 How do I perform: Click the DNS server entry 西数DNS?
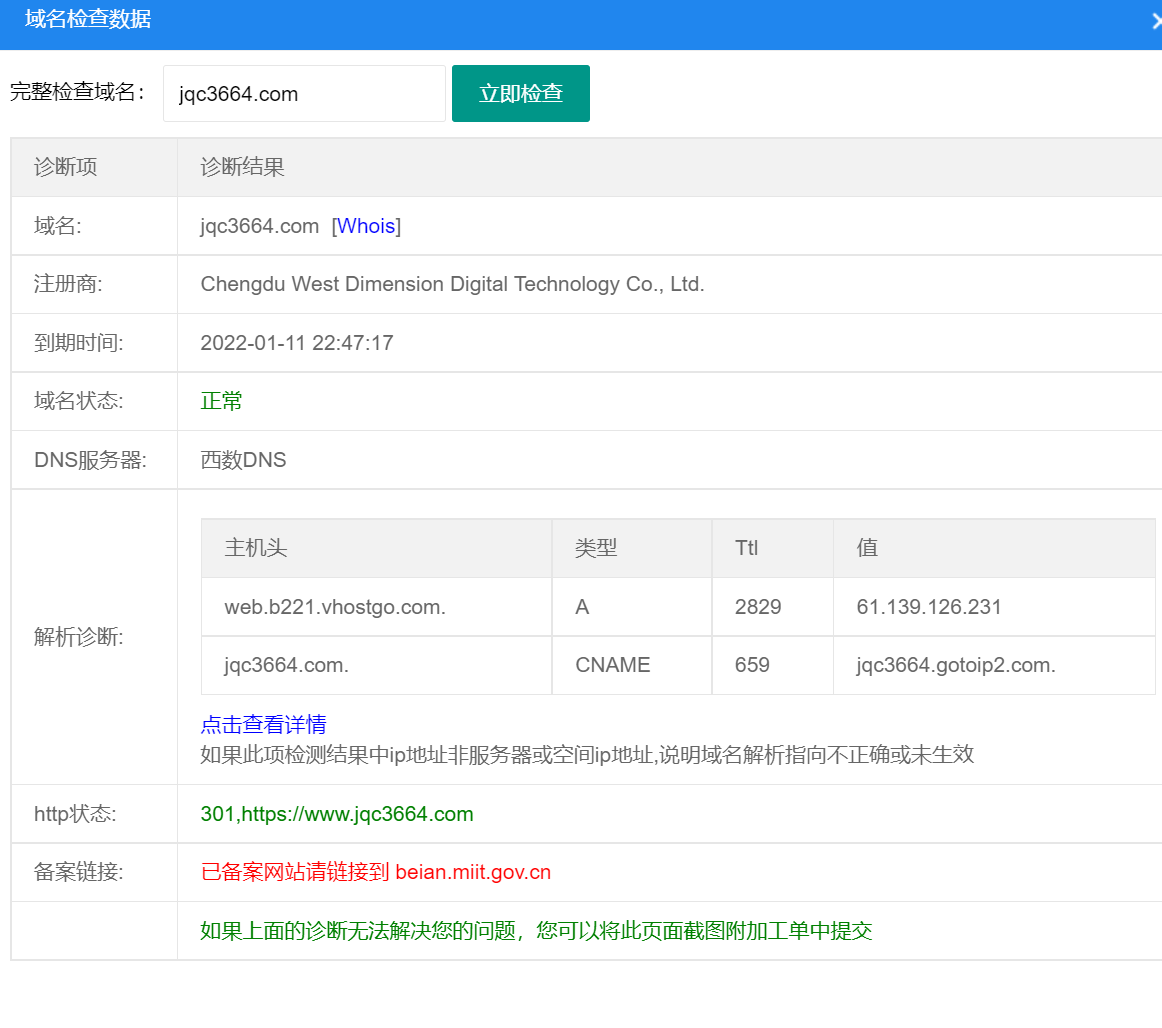pyautogui.click(x=242, y=459)
